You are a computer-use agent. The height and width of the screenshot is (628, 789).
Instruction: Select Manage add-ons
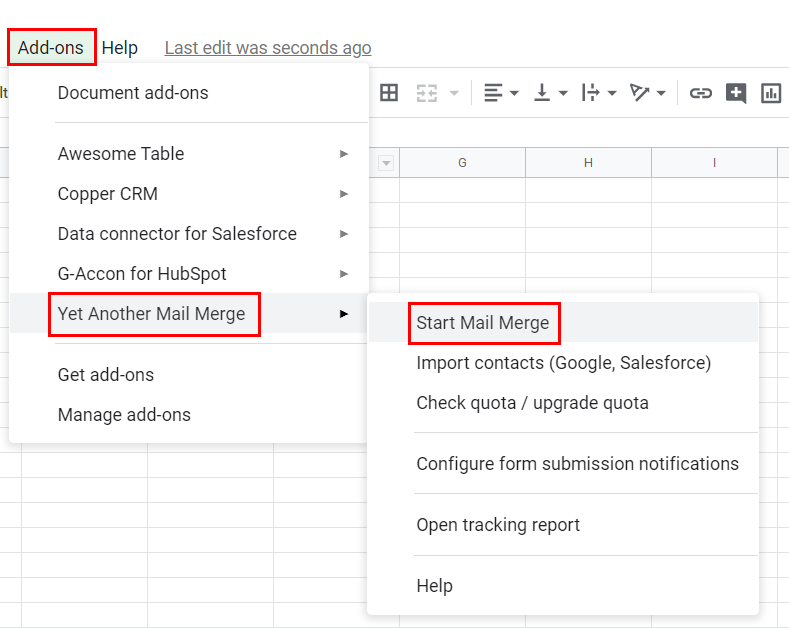124,415
